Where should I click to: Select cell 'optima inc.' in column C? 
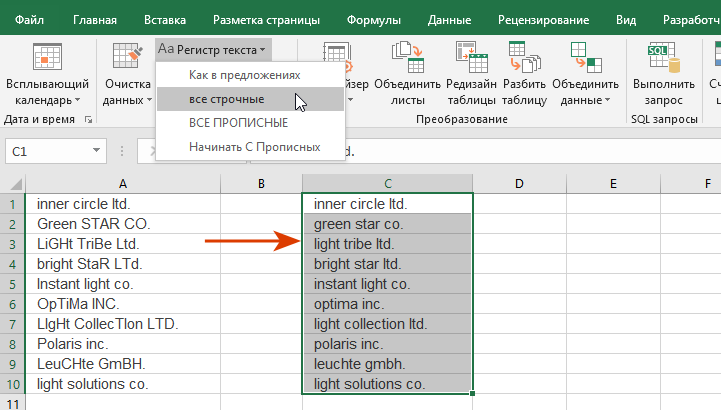387,304
